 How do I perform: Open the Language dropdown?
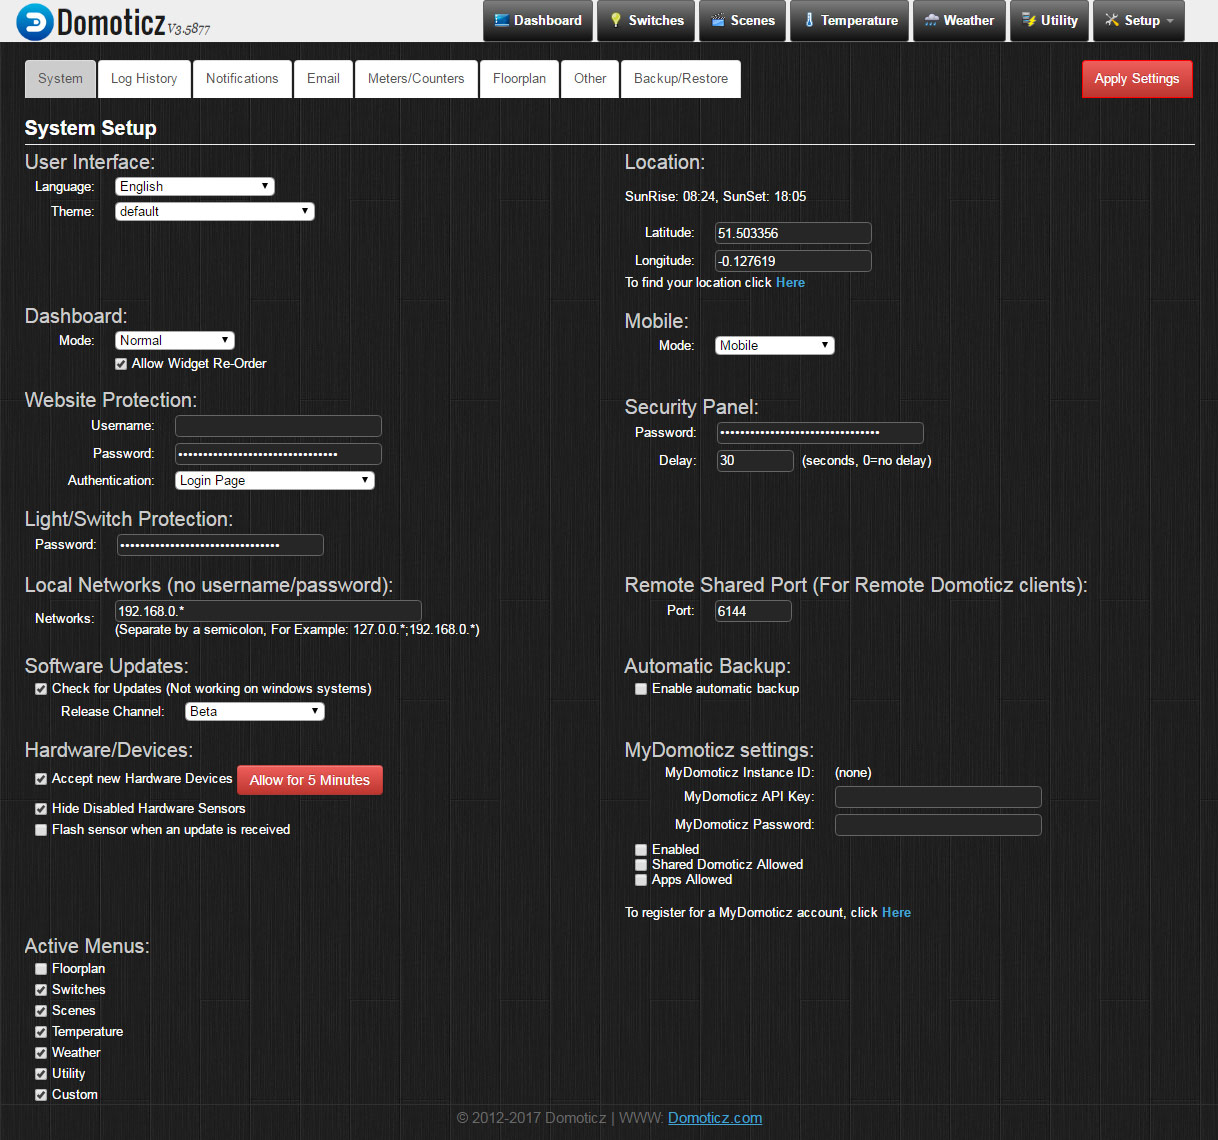coord(194,187)
